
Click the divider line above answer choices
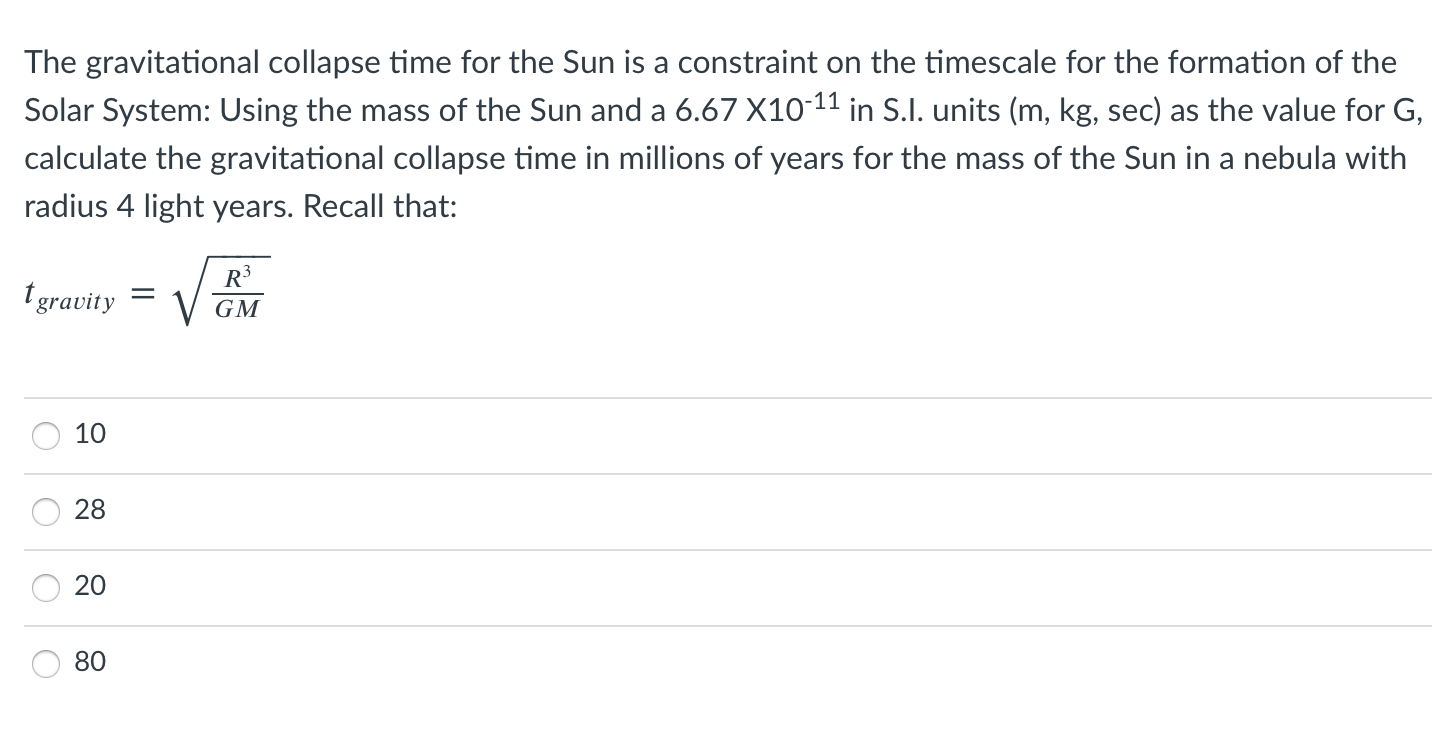click(x=723, y=397)
